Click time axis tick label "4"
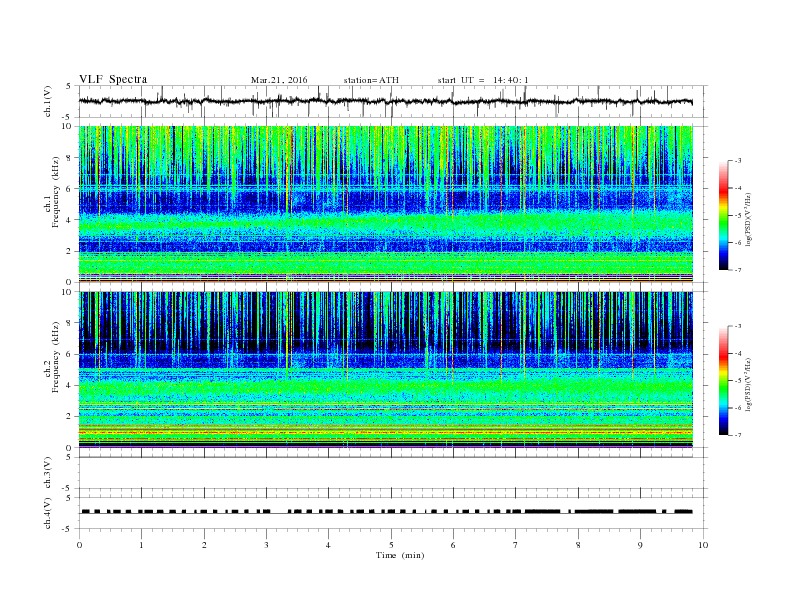Screen dimensions: 792x612 tap(329, 545)
